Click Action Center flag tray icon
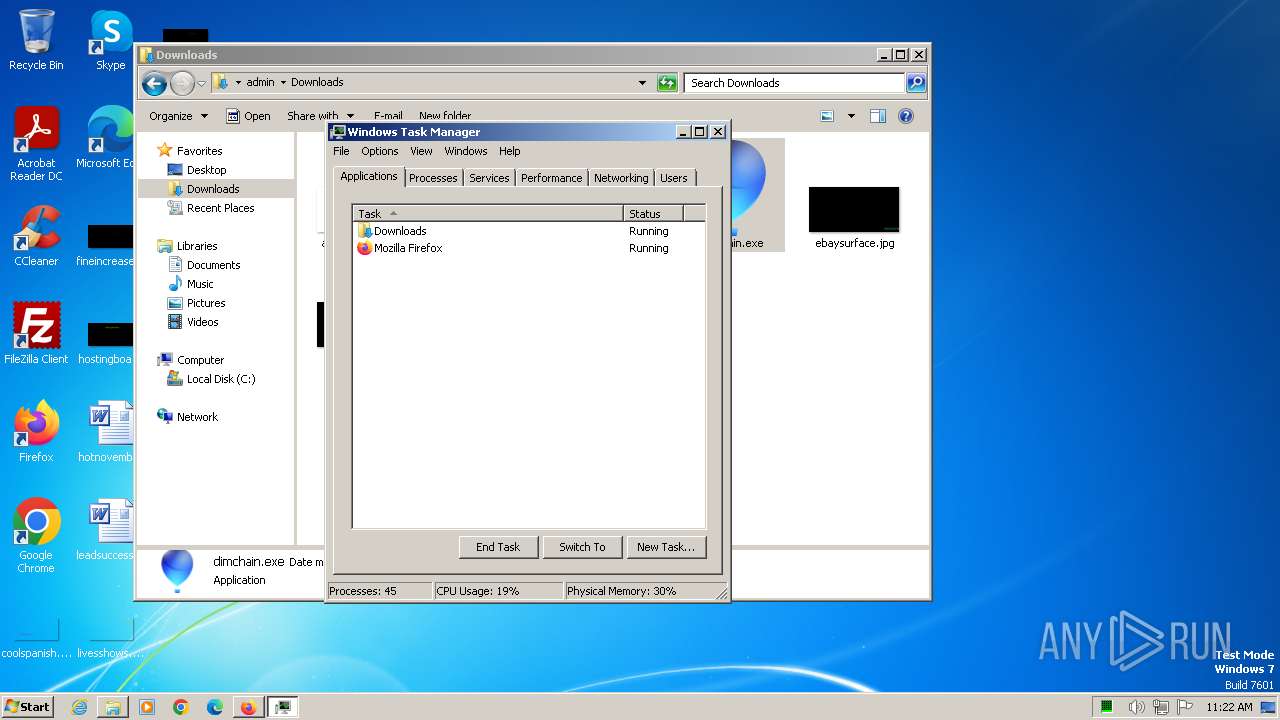Viewport: 1280px width, 720px height. point(1185,707)
